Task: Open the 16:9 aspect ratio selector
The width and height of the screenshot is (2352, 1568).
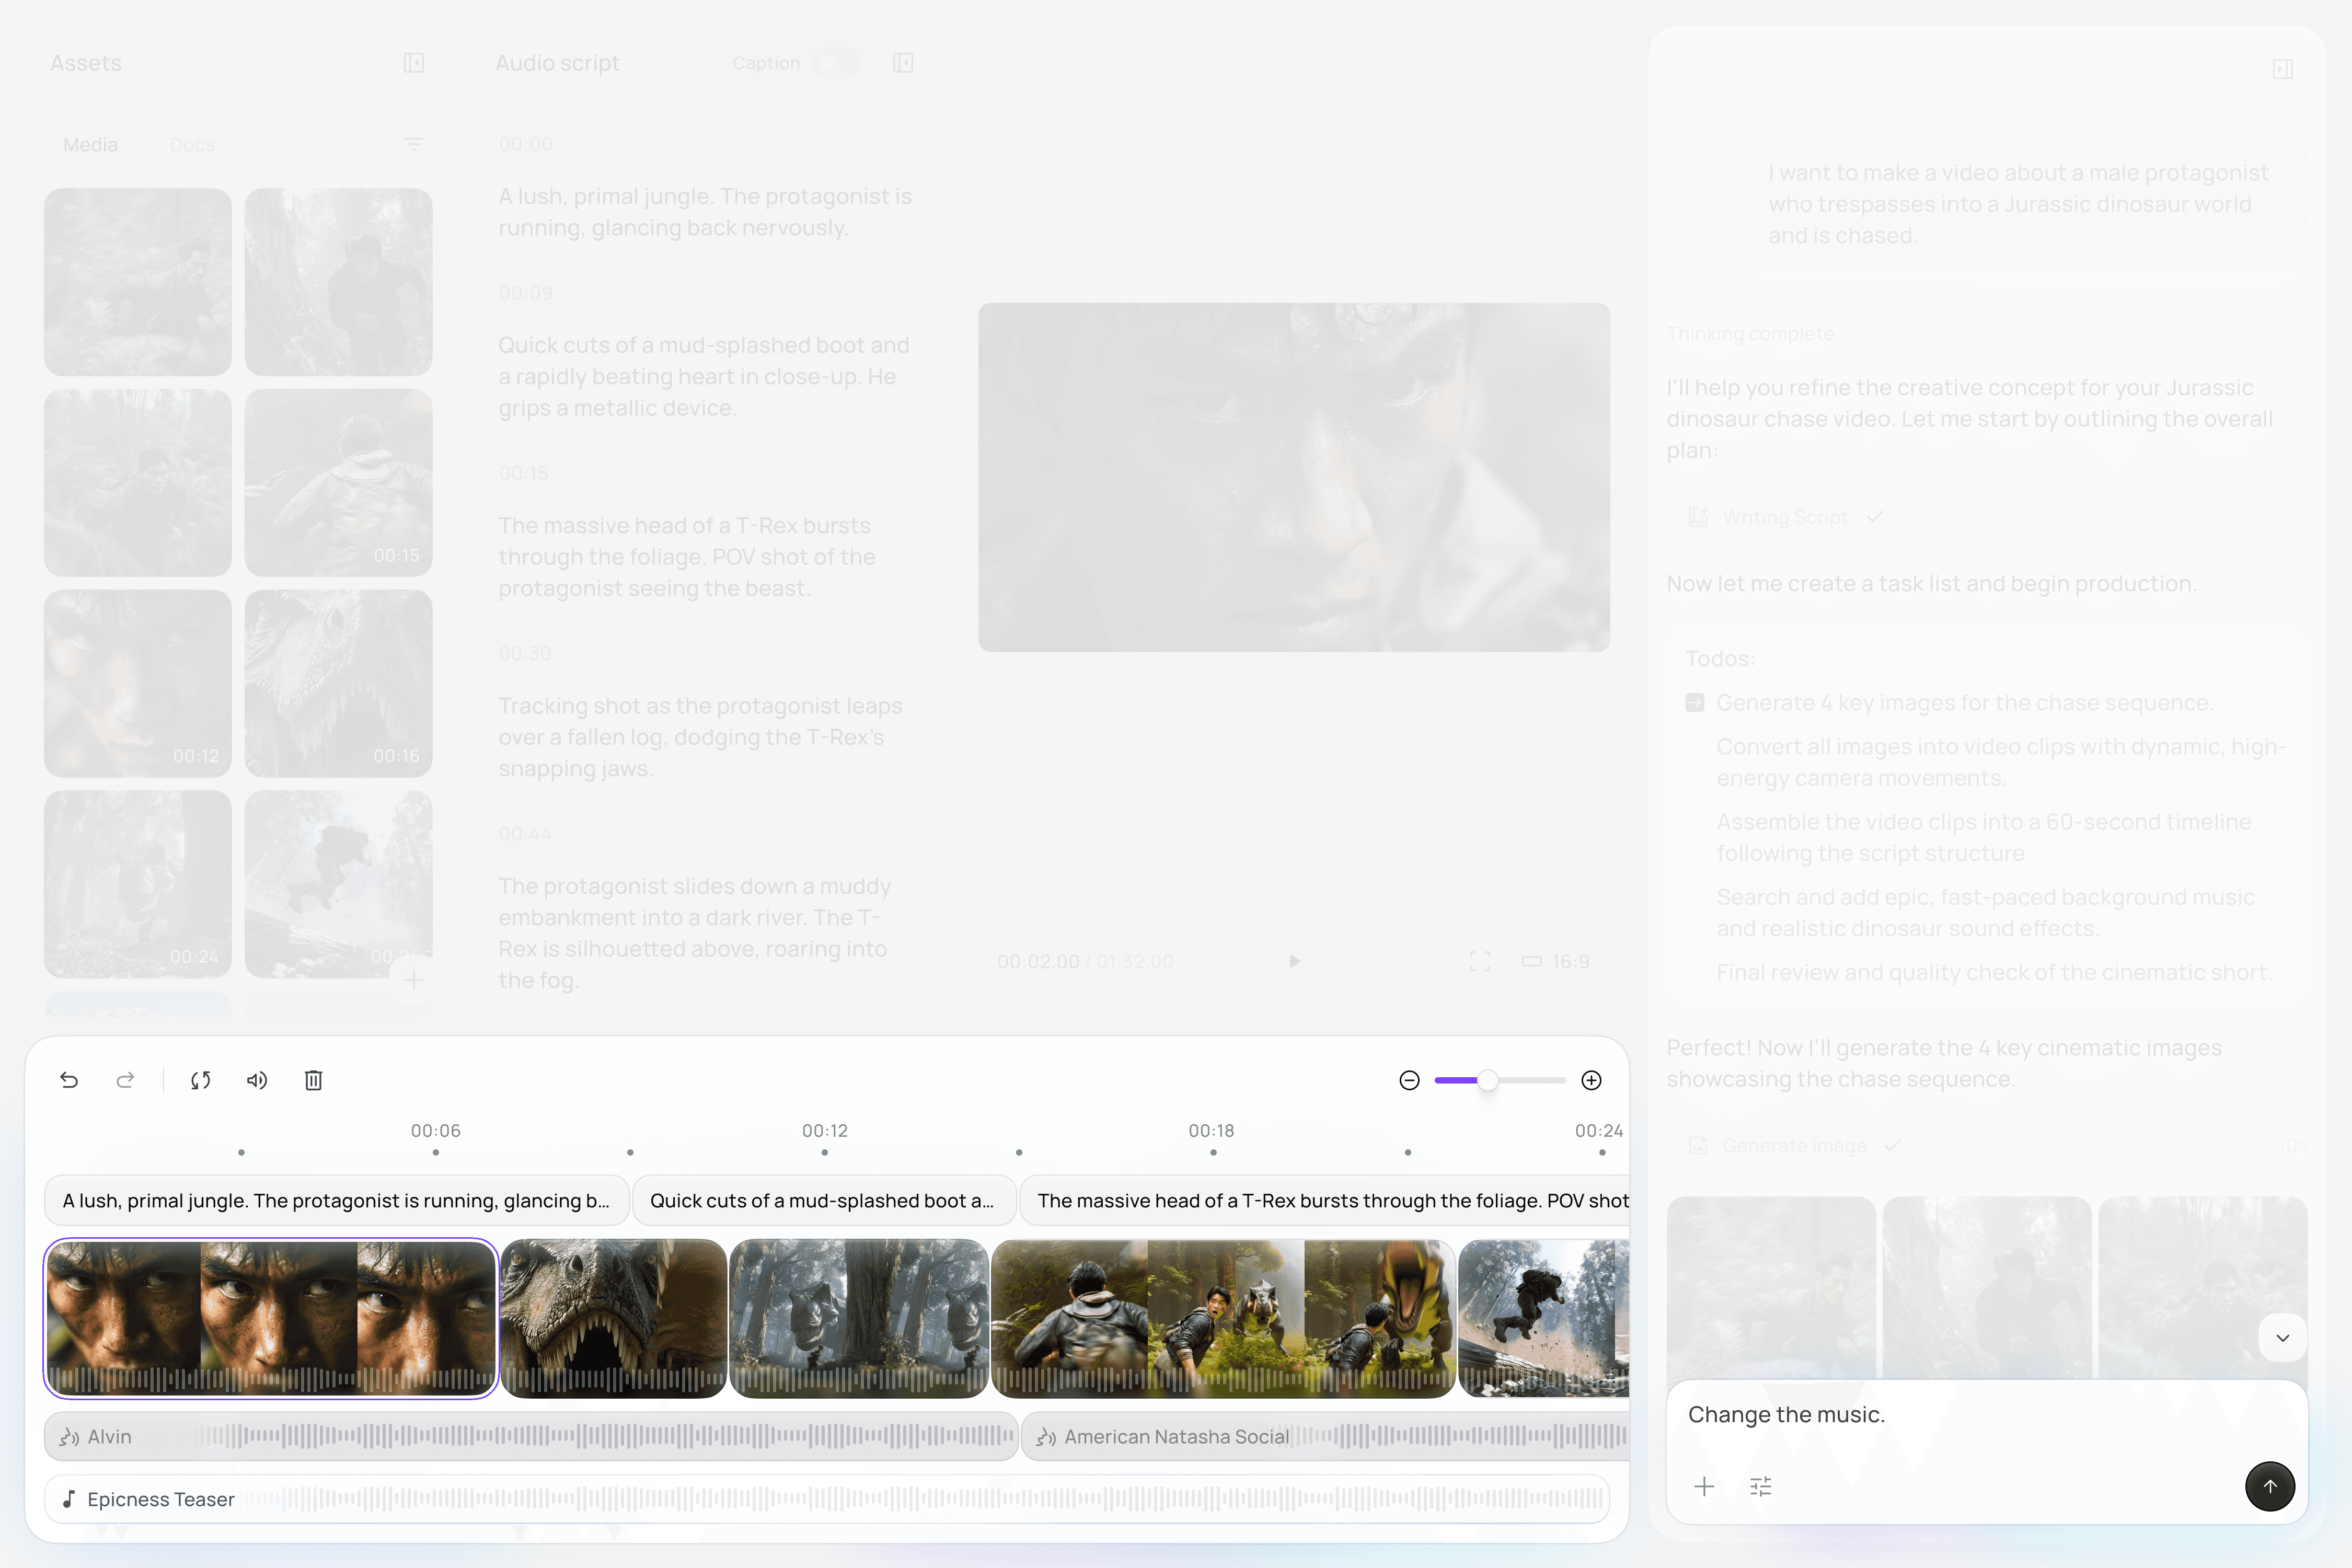Action: (1556, 961)
